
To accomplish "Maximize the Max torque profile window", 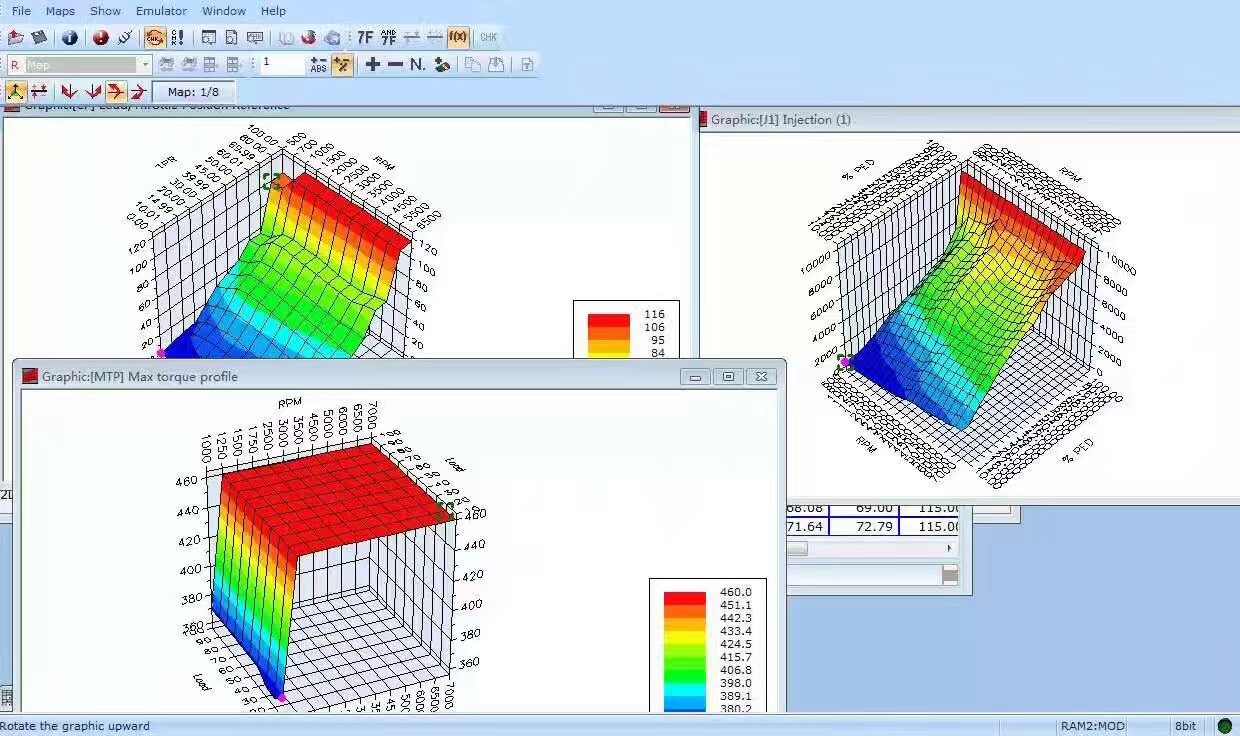I will point(728,377).
